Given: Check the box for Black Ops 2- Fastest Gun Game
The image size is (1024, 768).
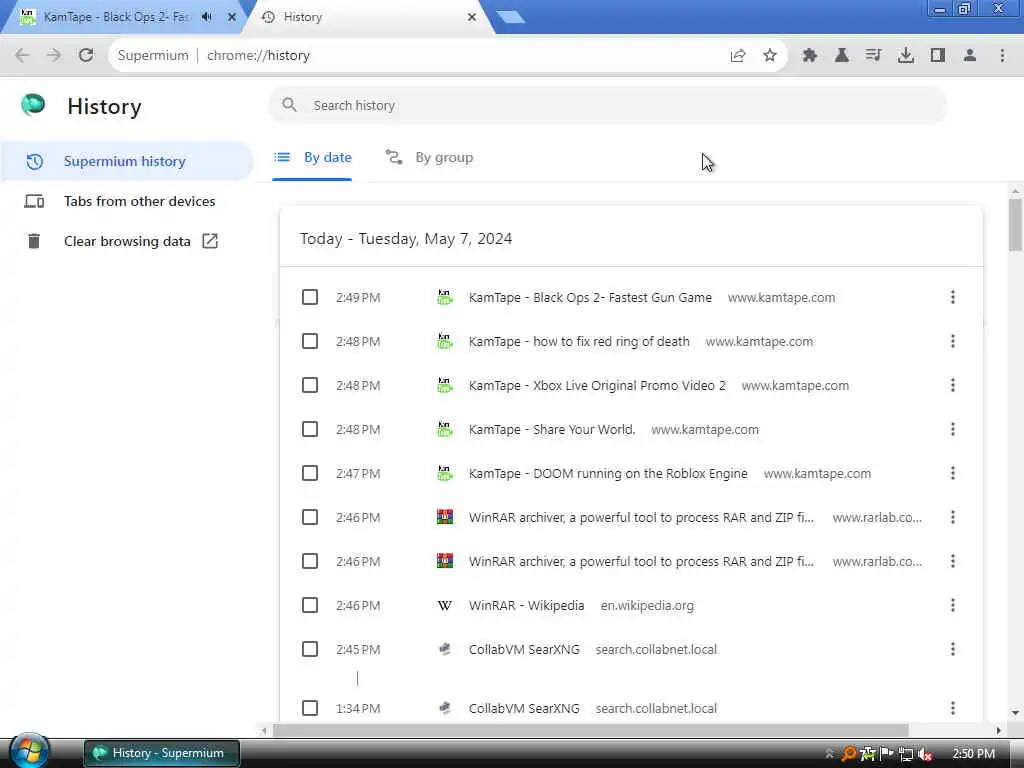Looking at the screenshot, I should click(x=310, y=297).
